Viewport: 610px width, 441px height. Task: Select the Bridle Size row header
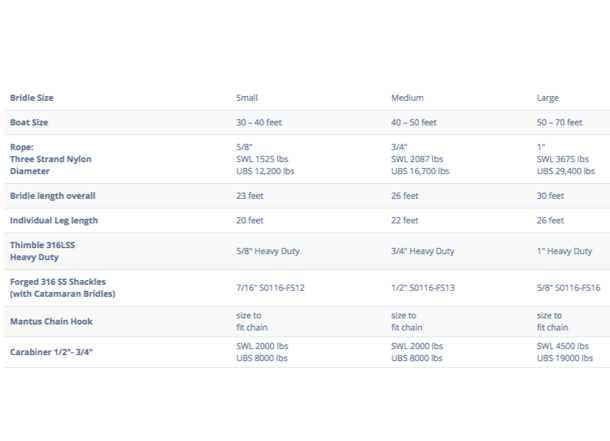click(x=32, y=98)
